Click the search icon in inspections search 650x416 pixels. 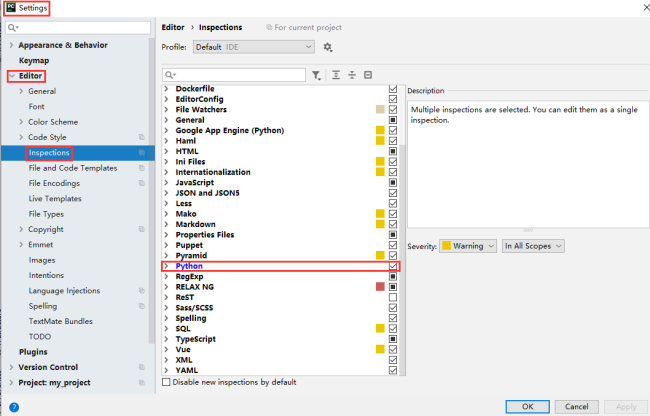[x=170, y=75]
